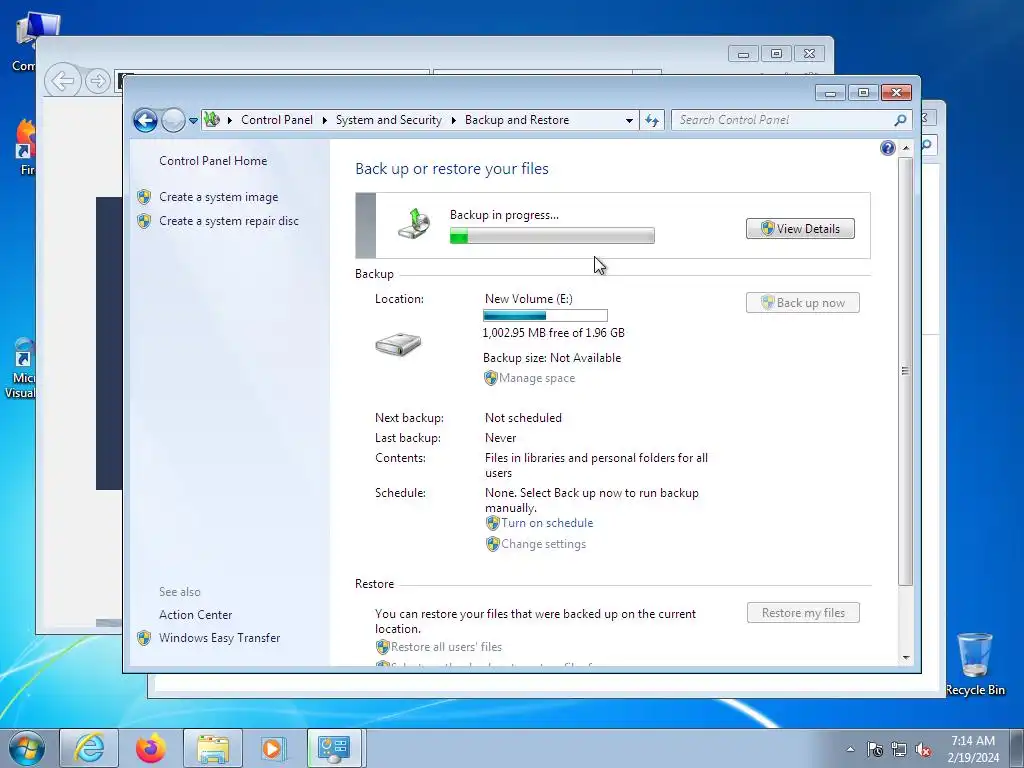This screenshot has height=768, width=1024.
Task: Open the recent pages dropdown arrow
Action: [193, 120]
